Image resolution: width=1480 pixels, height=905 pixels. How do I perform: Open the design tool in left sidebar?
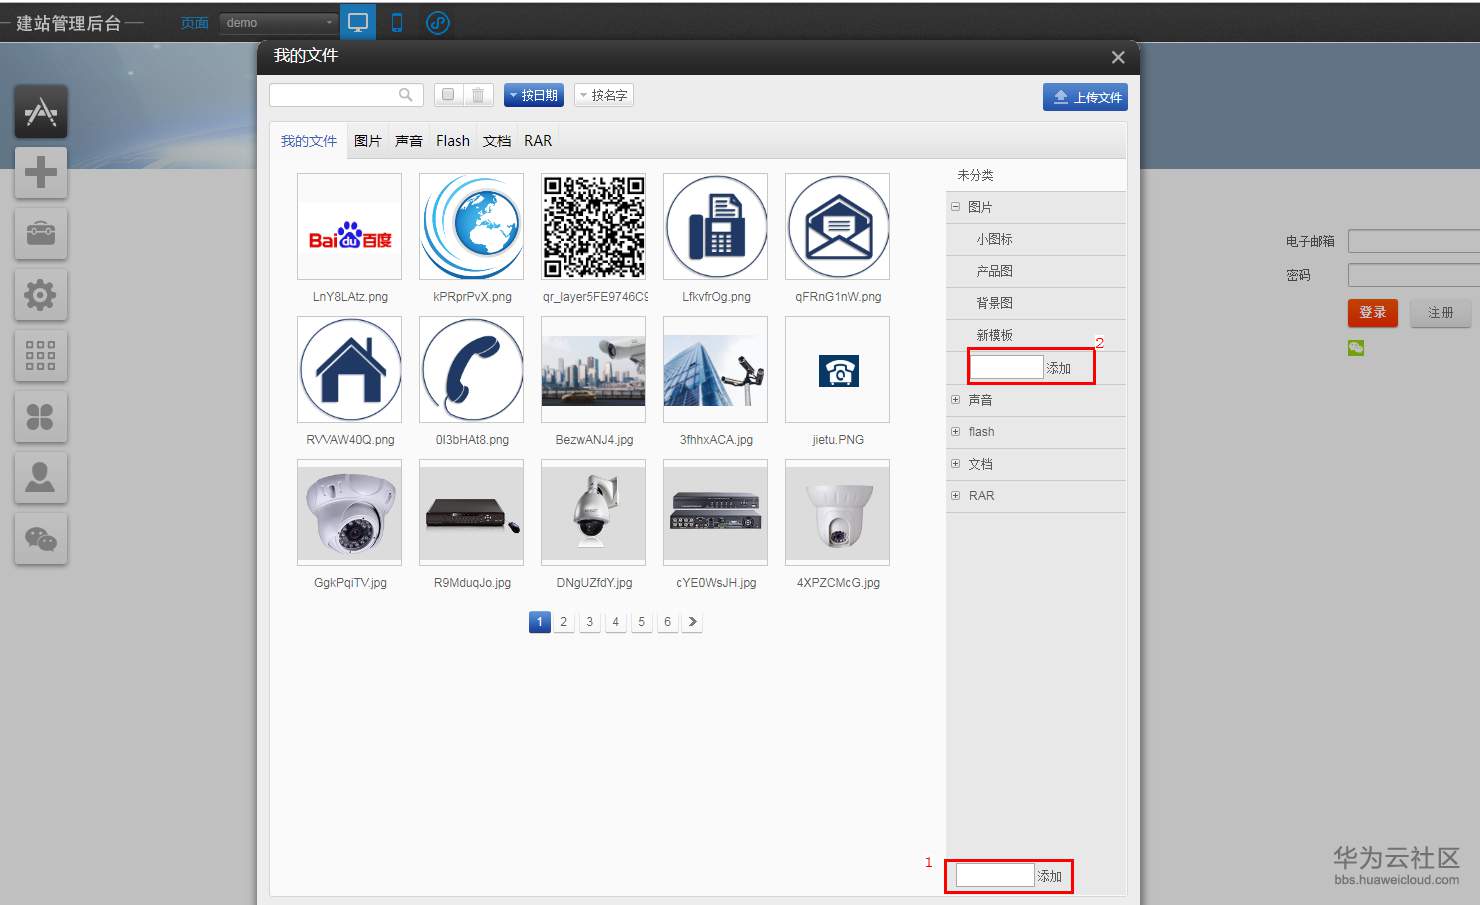[41, 111]
